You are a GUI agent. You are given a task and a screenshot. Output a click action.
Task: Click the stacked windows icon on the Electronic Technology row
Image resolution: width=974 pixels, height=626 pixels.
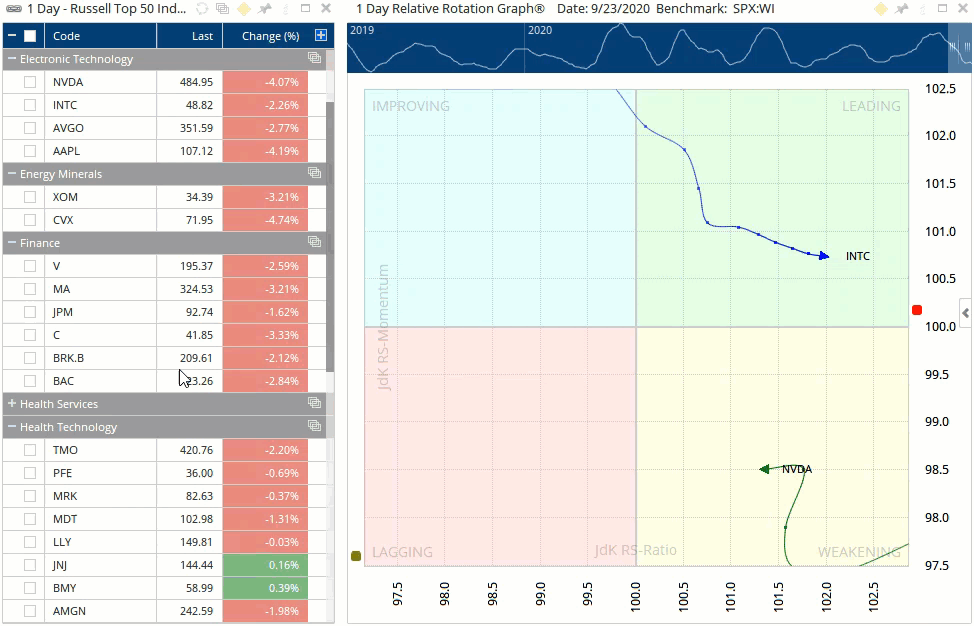pyautogui.click(x=314, y=58)
